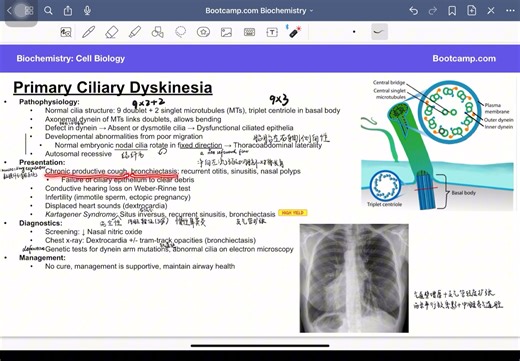Tap the Genetic tests for dynein arm line

[169, 249]
